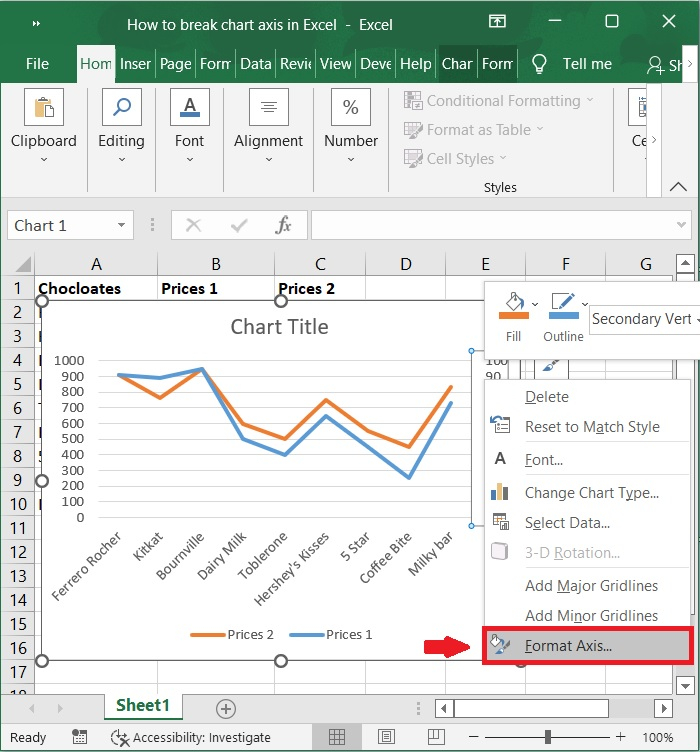Collapse the ribbon with the up chevron
700x752 pixels.
tap(678, 187)
